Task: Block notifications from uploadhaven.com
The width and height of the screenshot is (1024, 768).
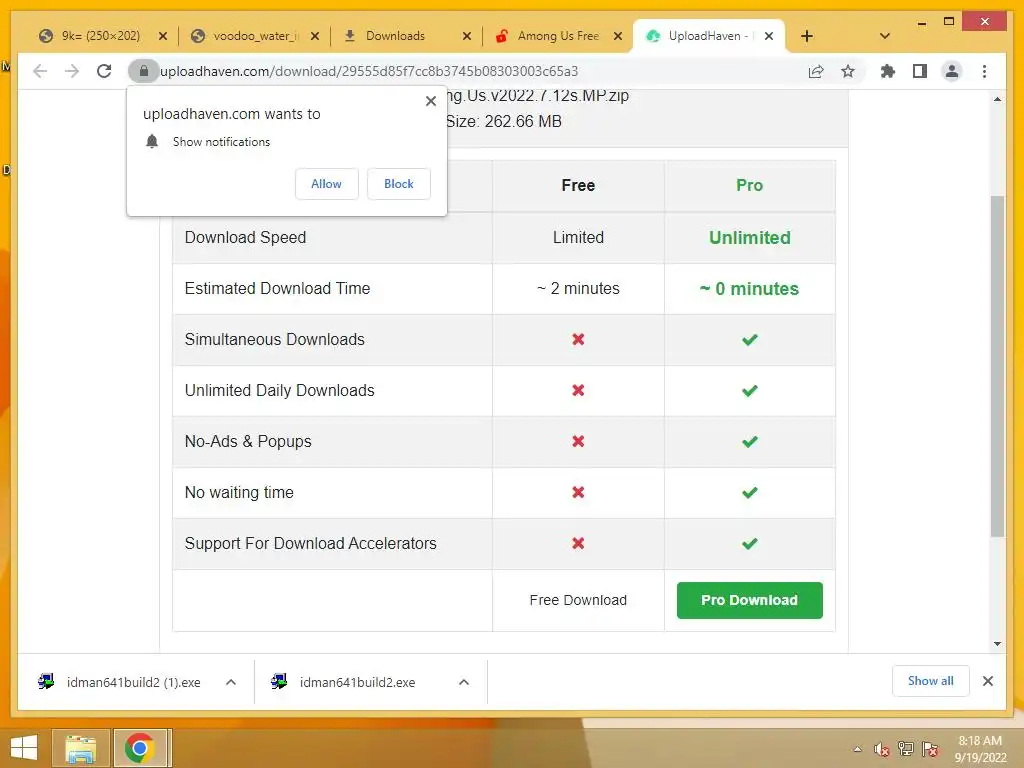Action: 398,184
